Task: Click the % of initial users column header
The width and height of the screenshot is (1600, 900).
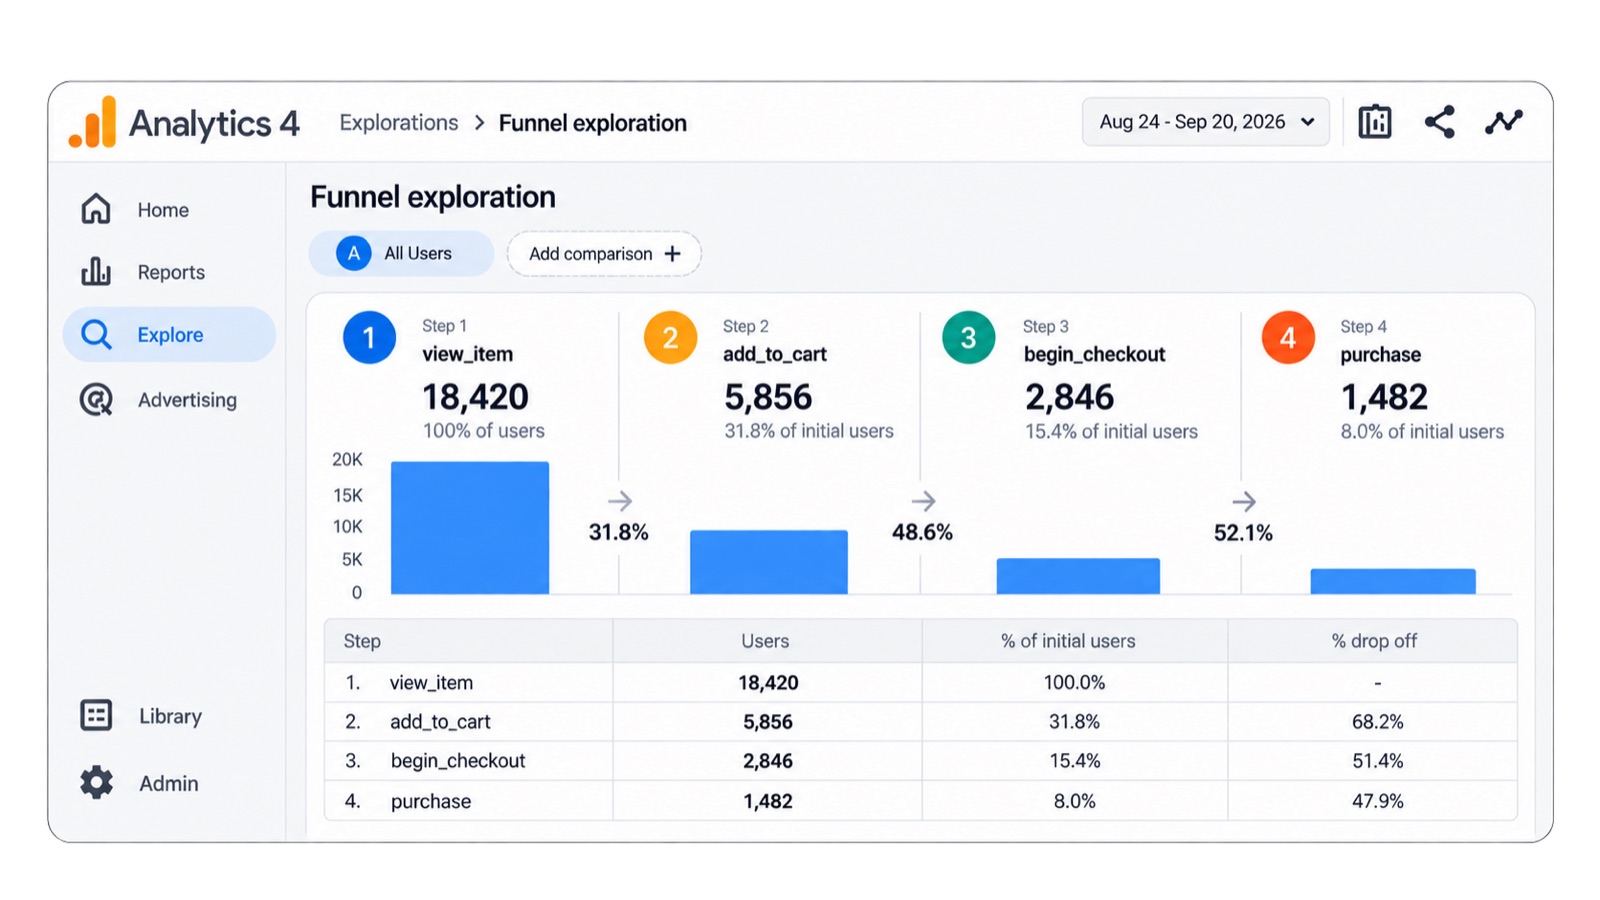Action: (1068, 641)
